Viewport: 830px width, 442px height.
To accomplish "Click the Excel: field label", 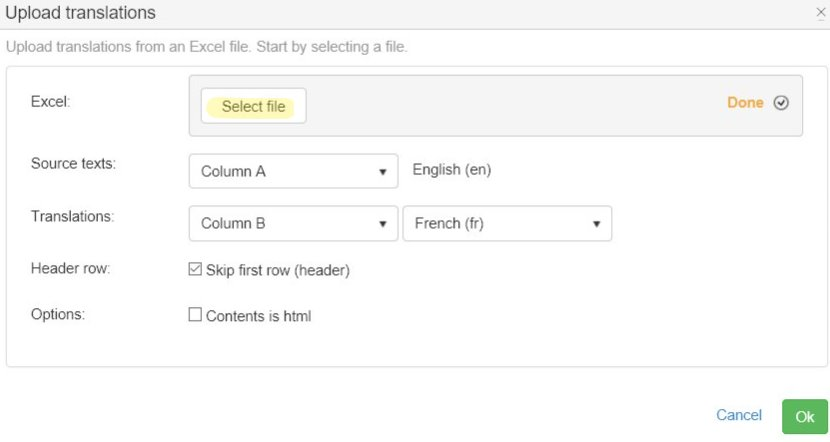I will coord(50,102).
